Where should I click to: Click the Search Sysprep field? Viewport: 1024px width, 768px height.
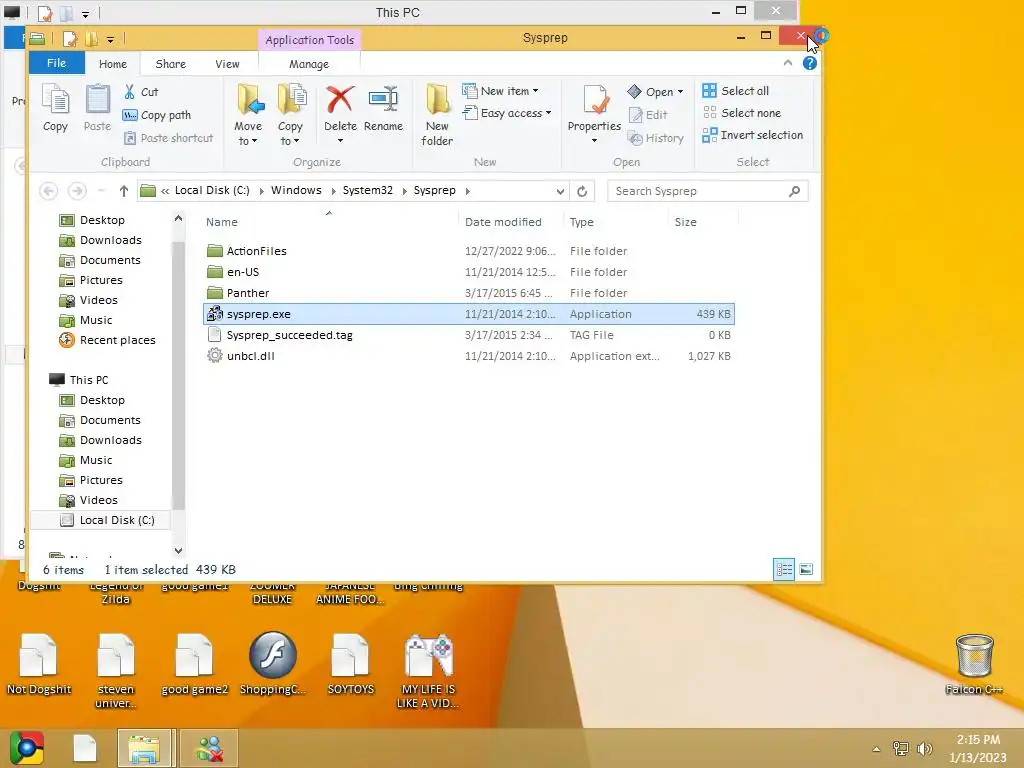(707, 191)
